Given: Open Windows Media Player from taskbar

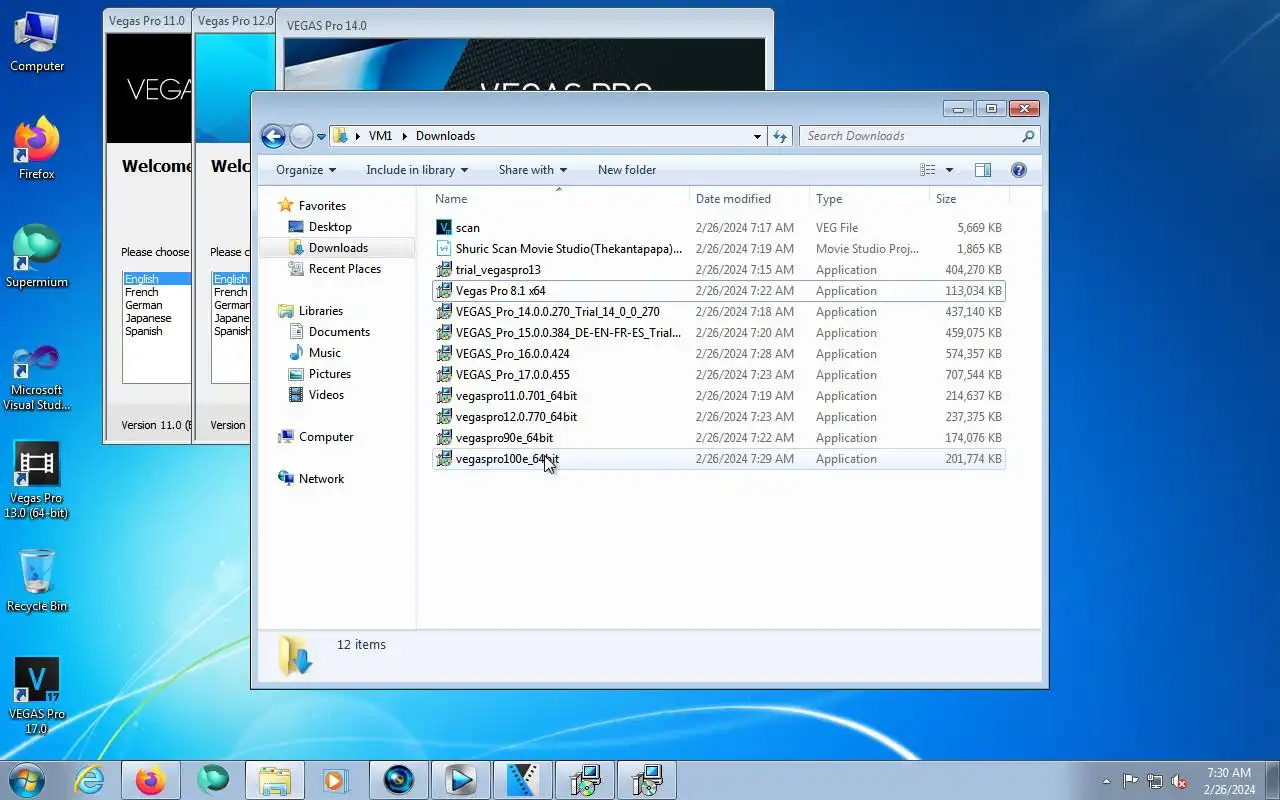Looking at the screenshot, I should pos(337,780).
